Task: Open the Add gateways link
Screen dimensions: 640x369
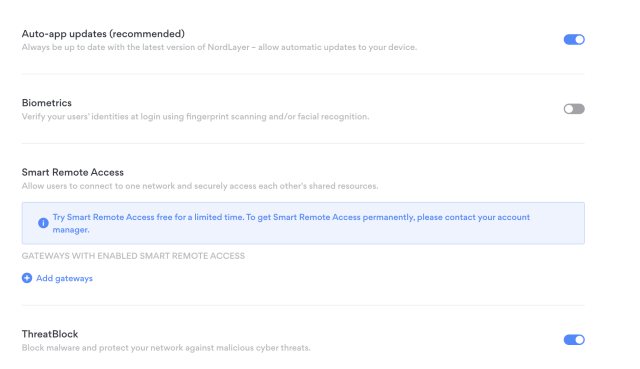Action: [64, 278]
